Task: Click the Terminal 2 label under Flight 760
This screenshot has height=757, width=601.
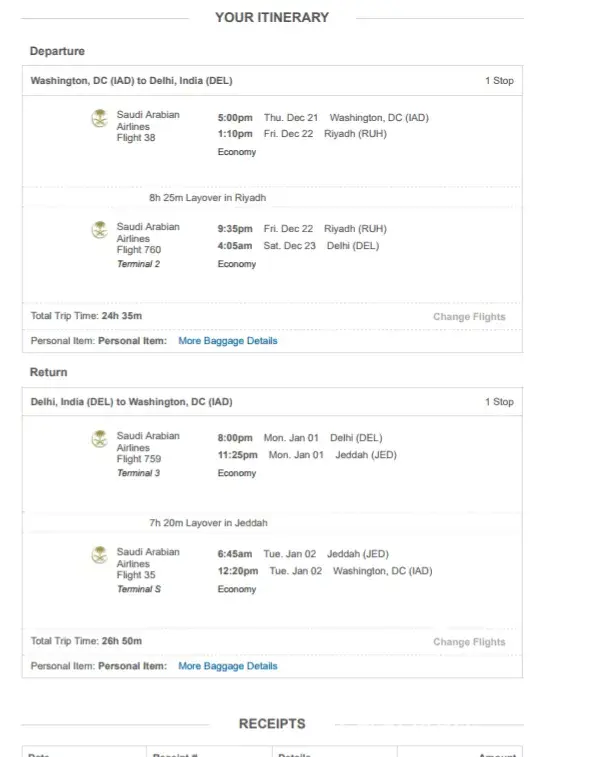Action: point(138,264)
